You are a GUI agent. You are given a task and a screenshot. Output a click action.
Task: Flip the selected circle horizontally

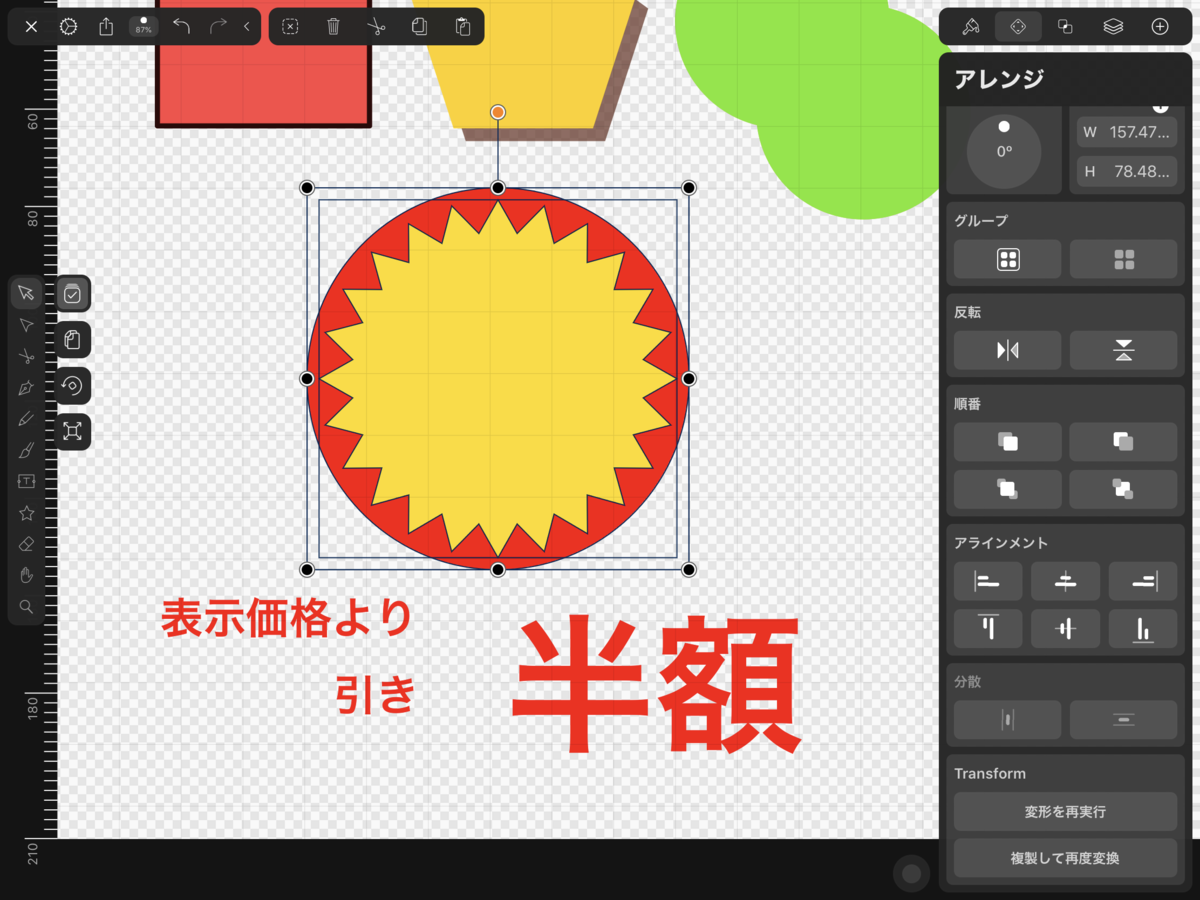click(x=1007, y=350)
